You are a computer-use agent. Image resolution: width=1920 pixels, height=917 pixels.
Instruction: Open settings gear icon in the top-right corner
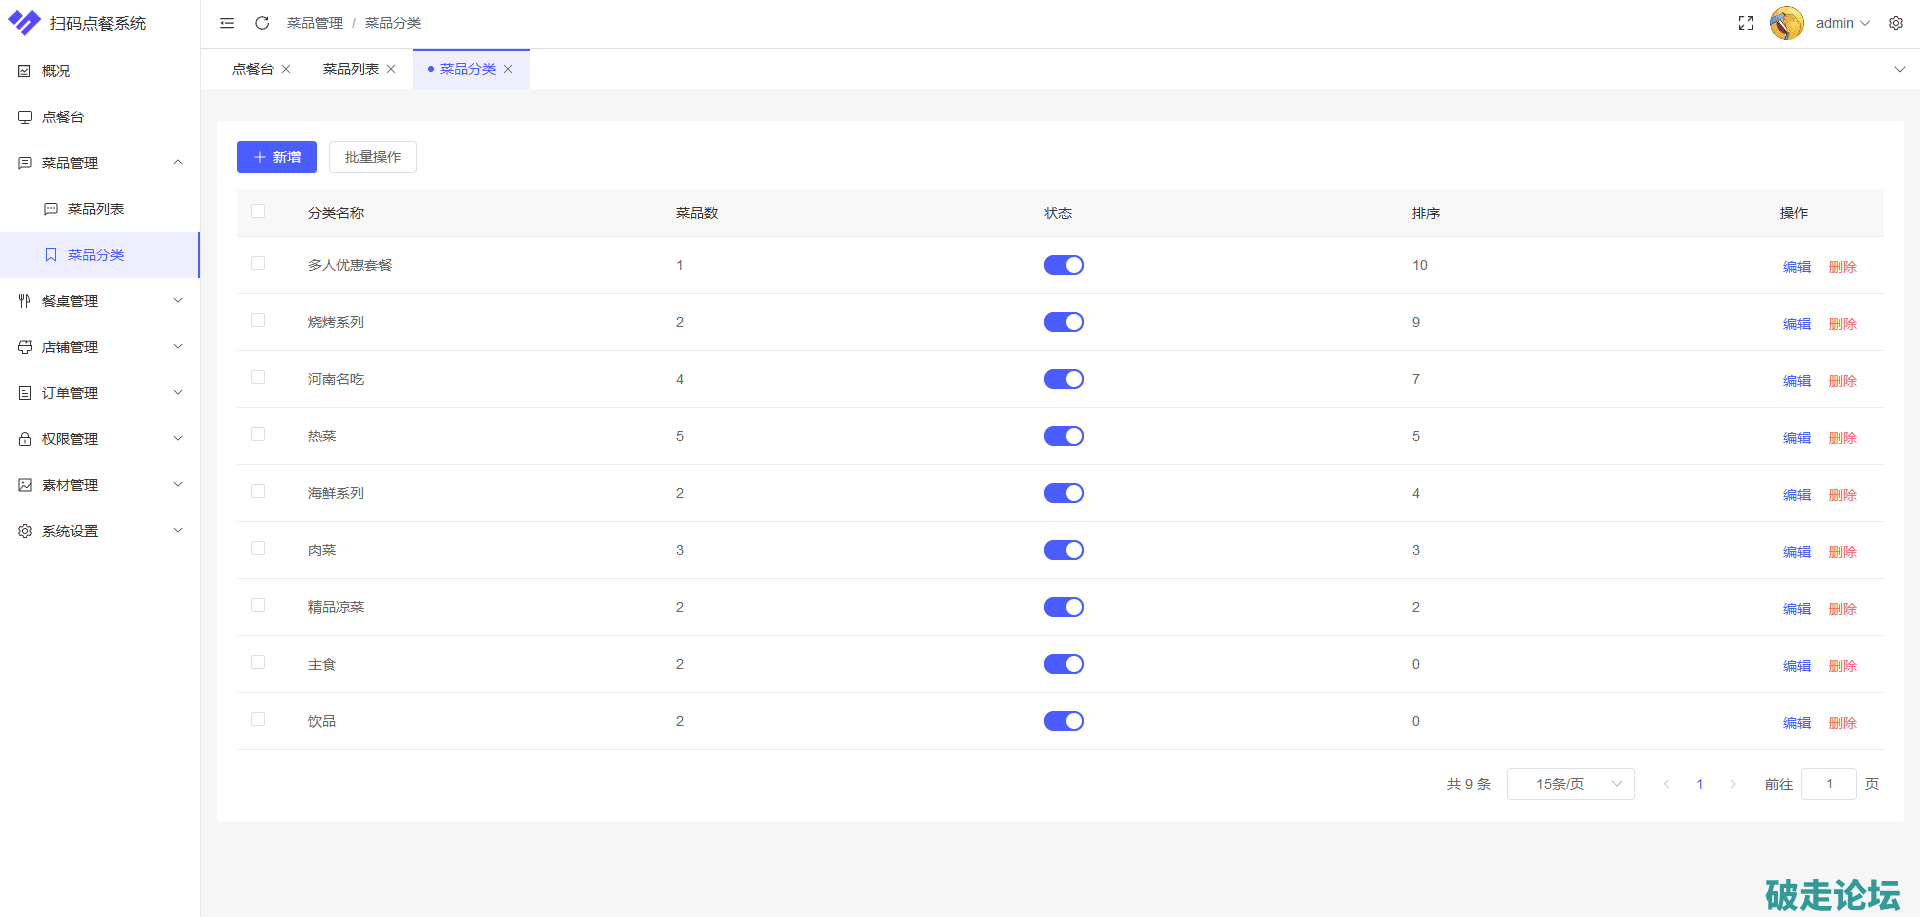pyautogui.click(x=1896, y=23)
